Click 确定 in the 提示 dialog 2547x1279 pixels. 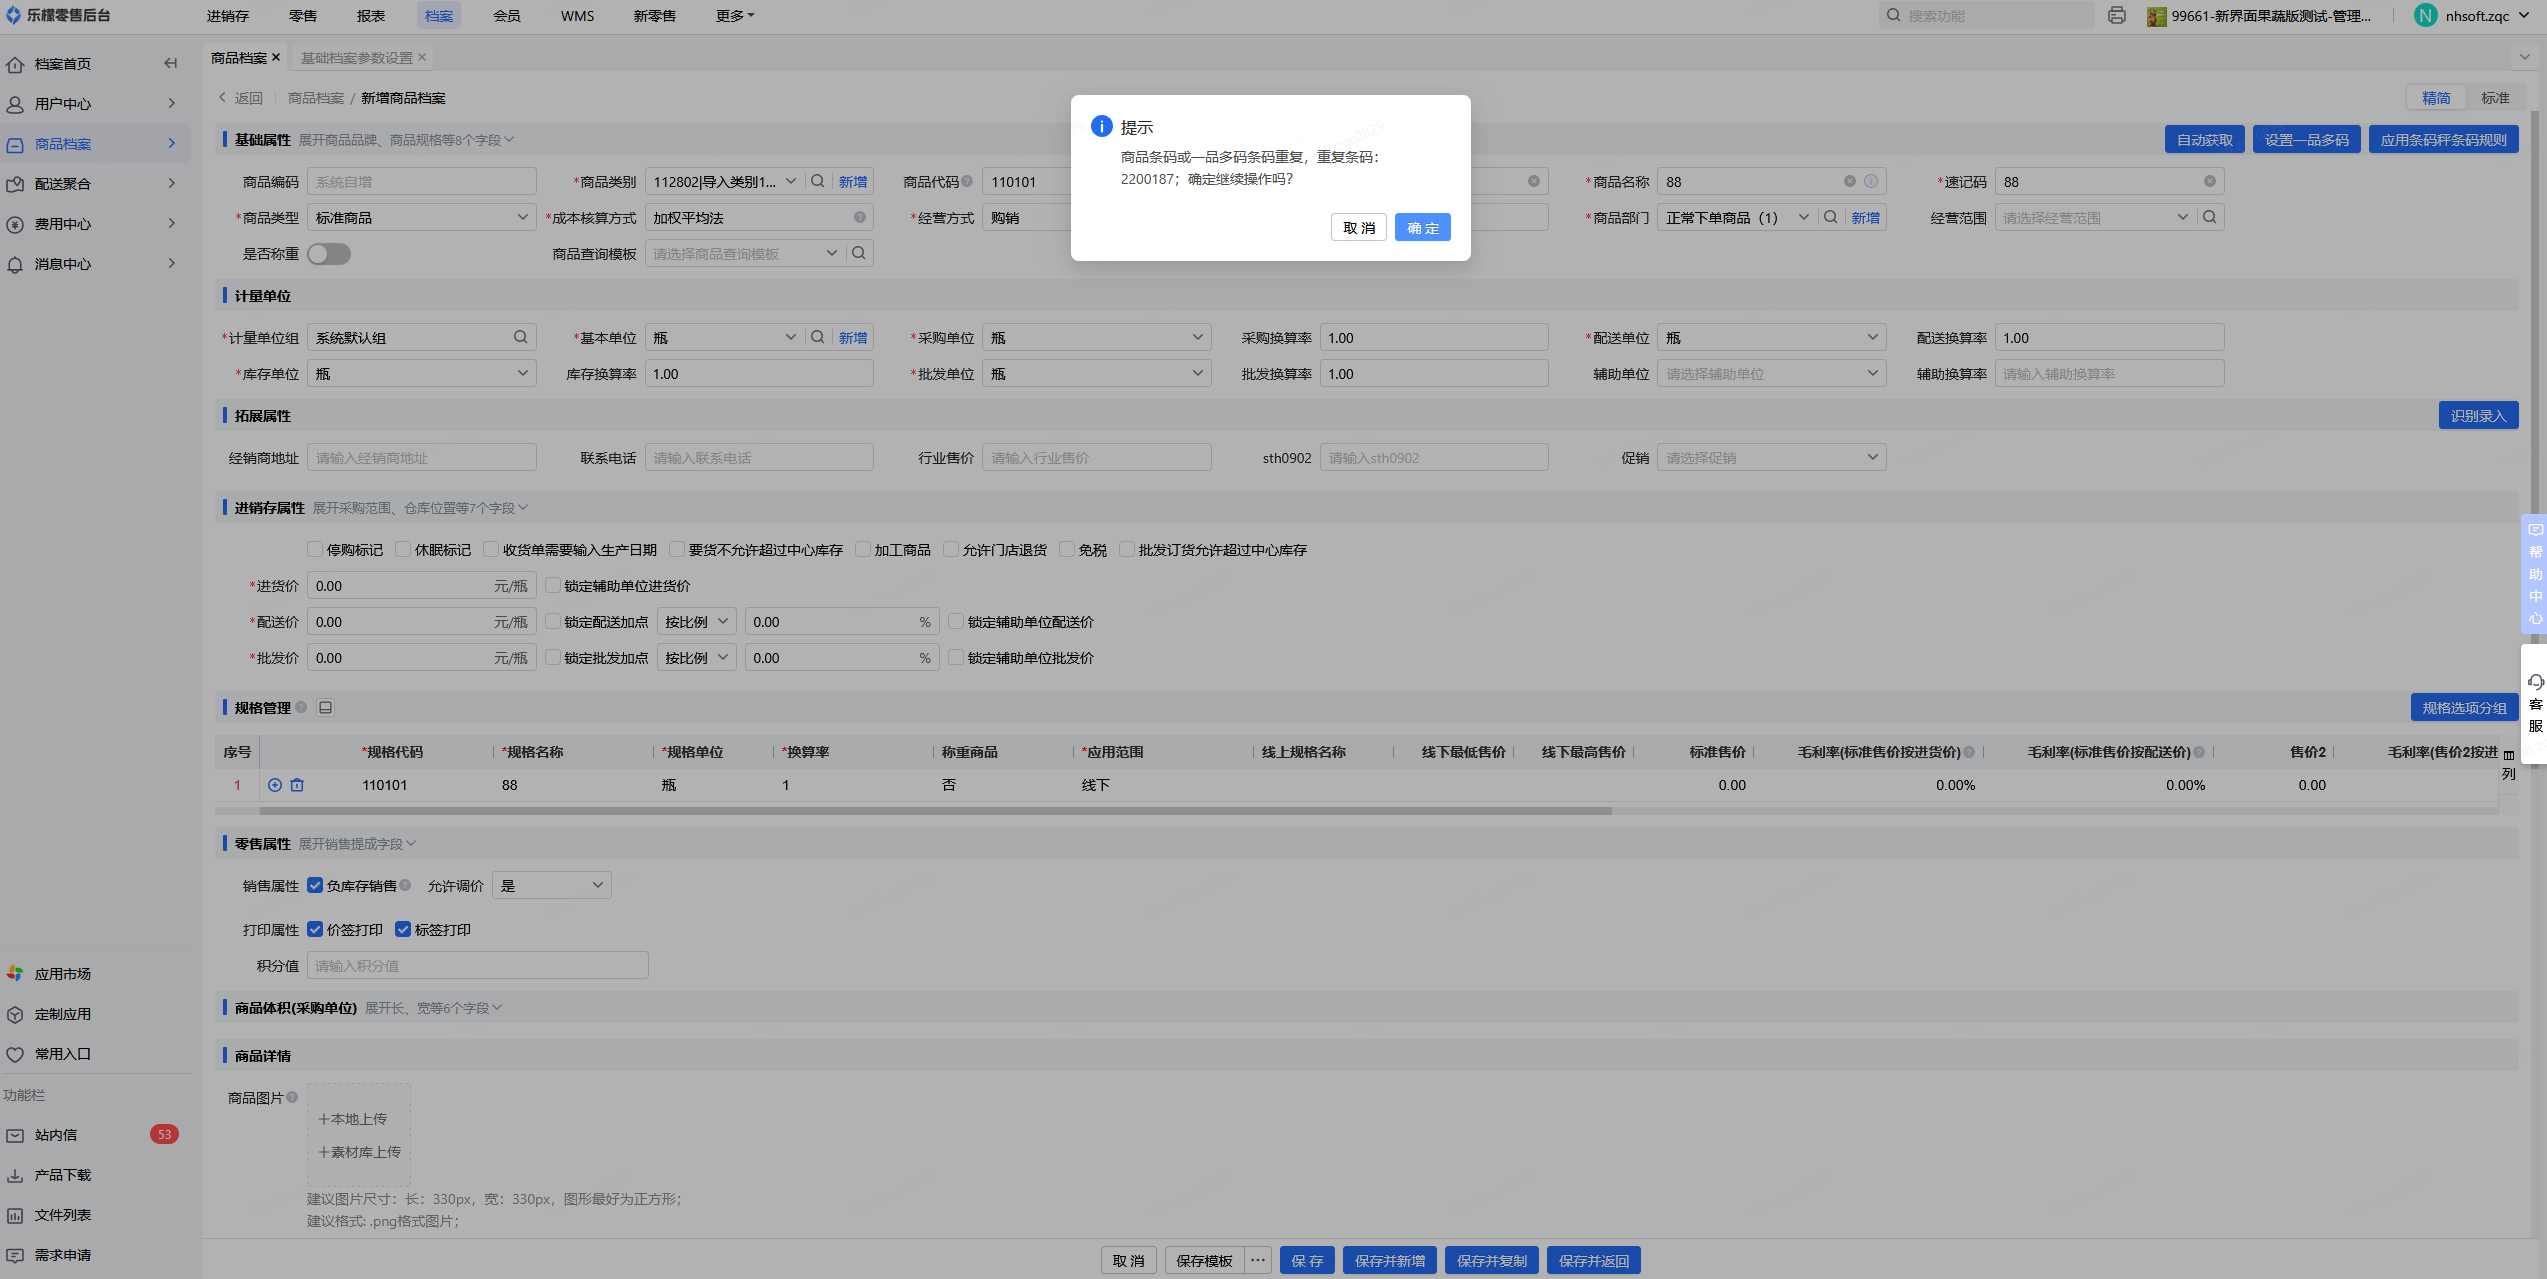tap(1422, 228)
